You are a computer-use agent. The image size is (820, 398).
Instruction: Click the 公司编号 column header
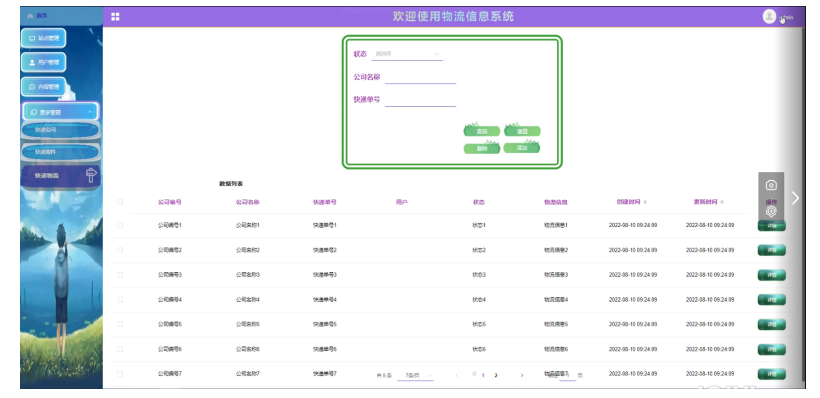(x=169, y=202)
